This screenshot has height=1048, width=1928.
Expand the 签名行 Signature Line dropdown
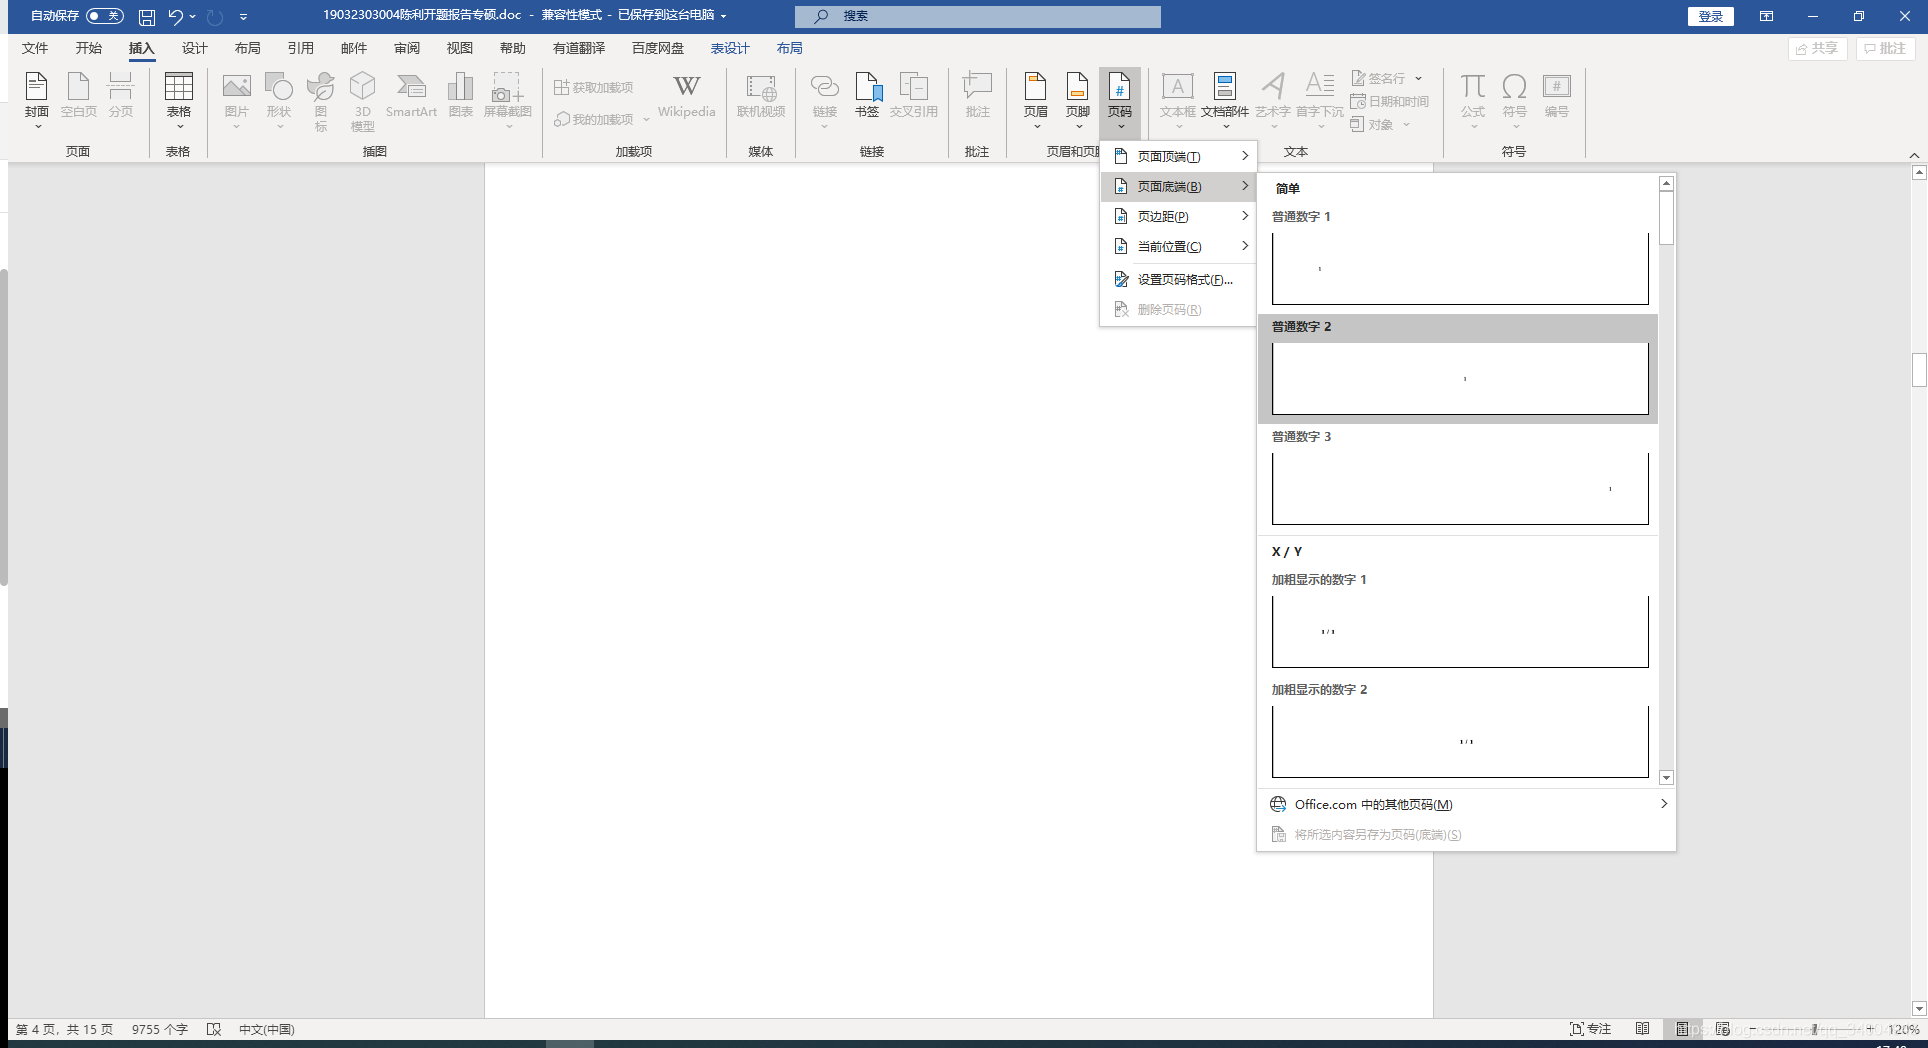[1418, 78]
